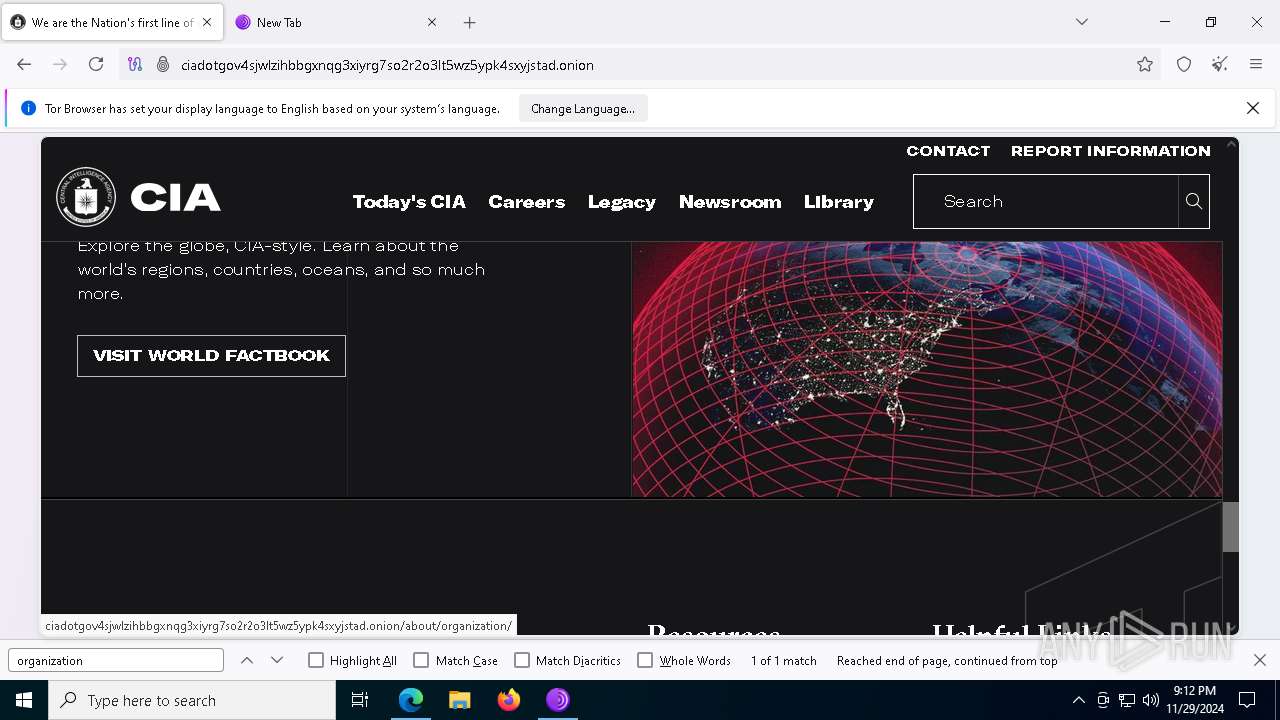Click the Change Language button
This screenshot has height=720, width=1280.
(x=583, y=108)
